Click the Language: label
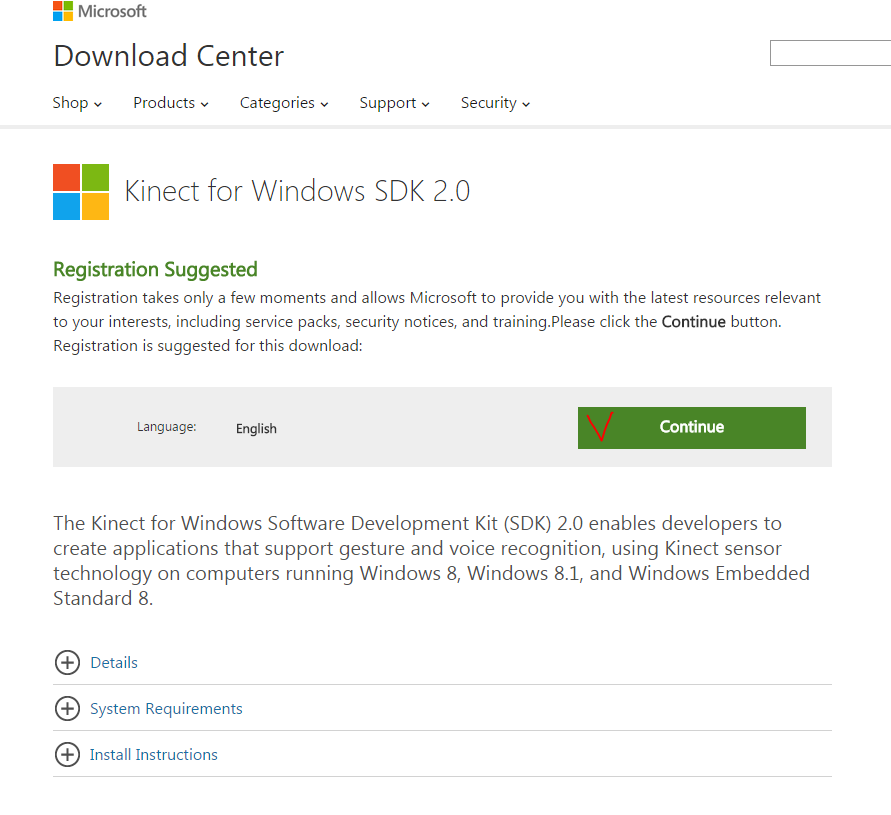This screenshot has height=815, width=891. (166, 427)
